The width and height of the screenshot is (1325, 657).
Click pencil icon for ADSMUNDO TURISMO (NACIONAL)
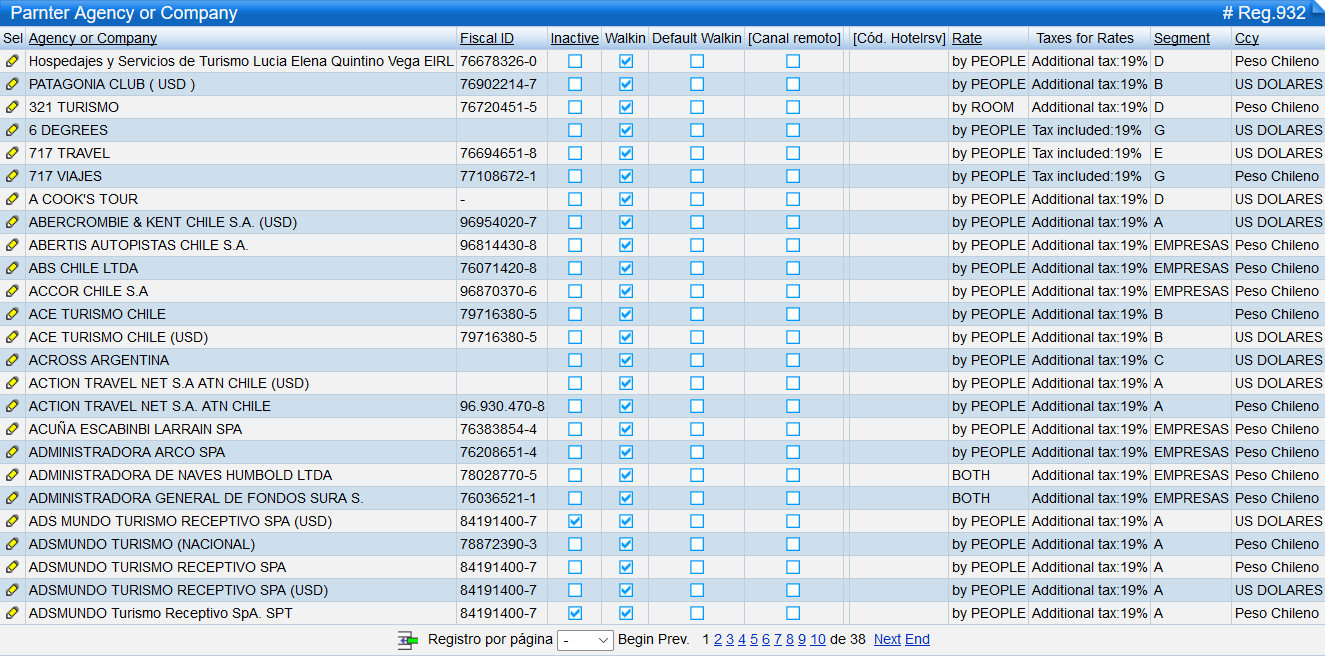[x=12, y=544]
